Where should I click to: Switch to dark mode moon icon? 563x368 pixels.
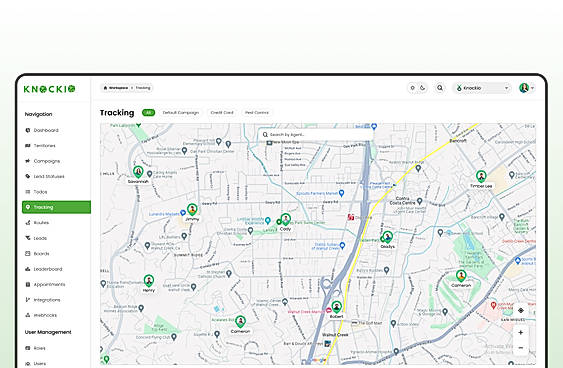click(x=423, y=88)
